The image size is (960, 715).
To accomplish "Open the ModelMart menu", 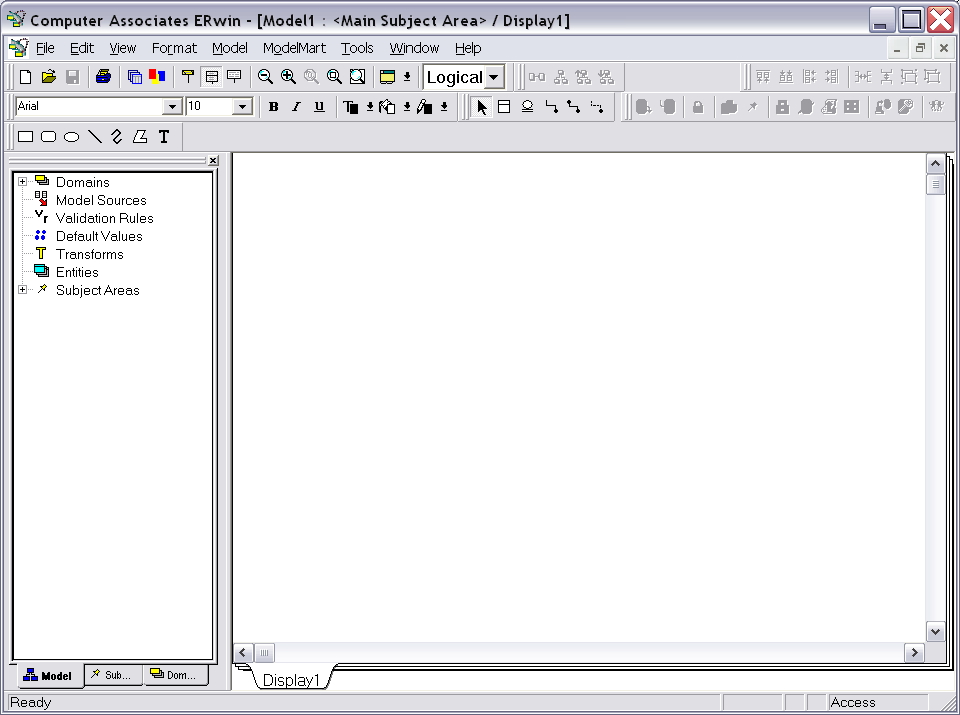I will click(x=294, y=48).
